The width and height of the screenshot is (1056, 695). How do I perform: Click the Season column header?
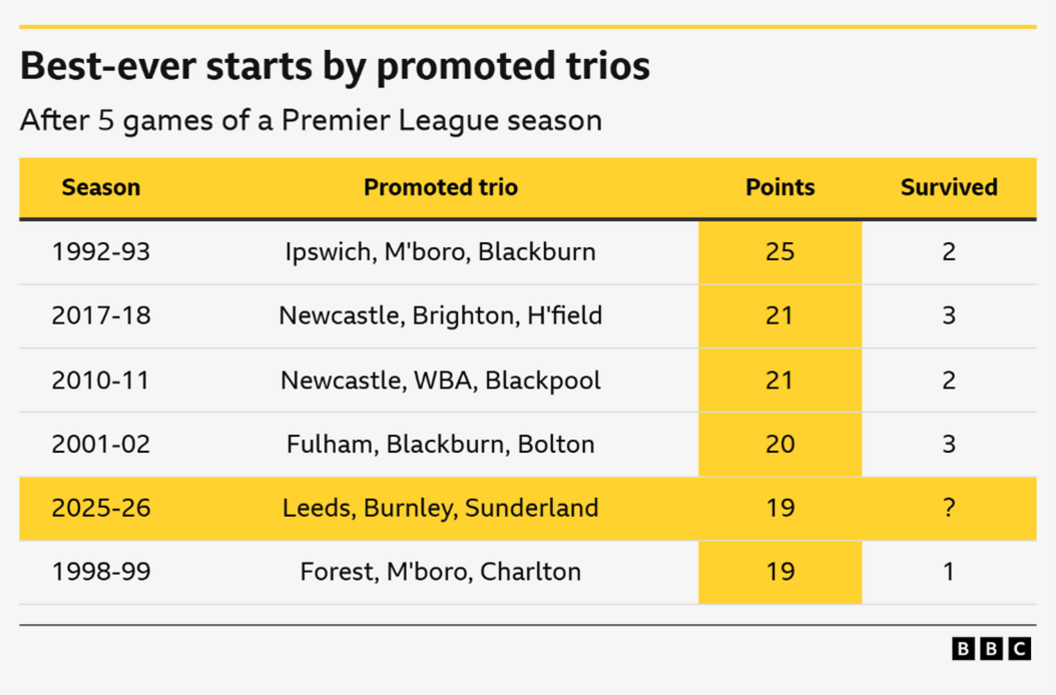(x=101, y=187)
